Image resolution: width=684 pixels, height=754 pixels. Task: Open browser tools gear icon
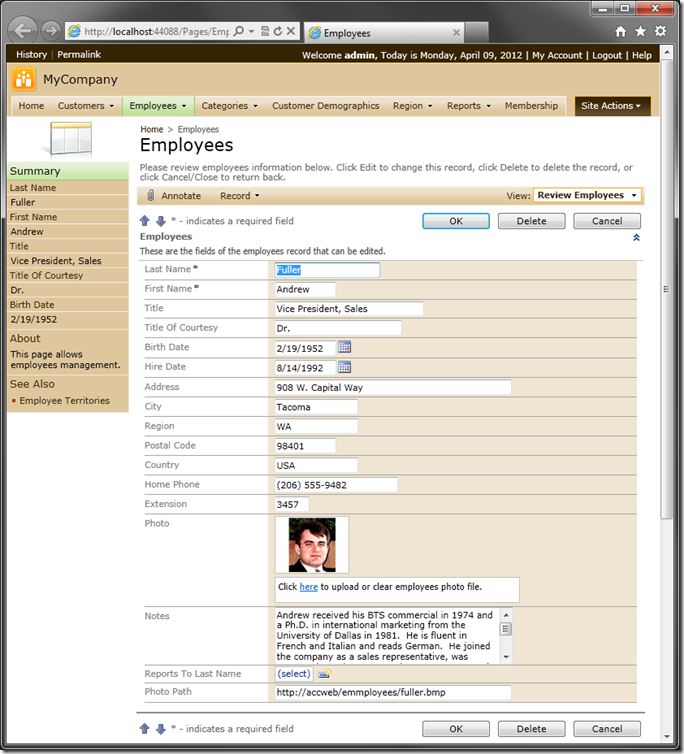[660, 31]
